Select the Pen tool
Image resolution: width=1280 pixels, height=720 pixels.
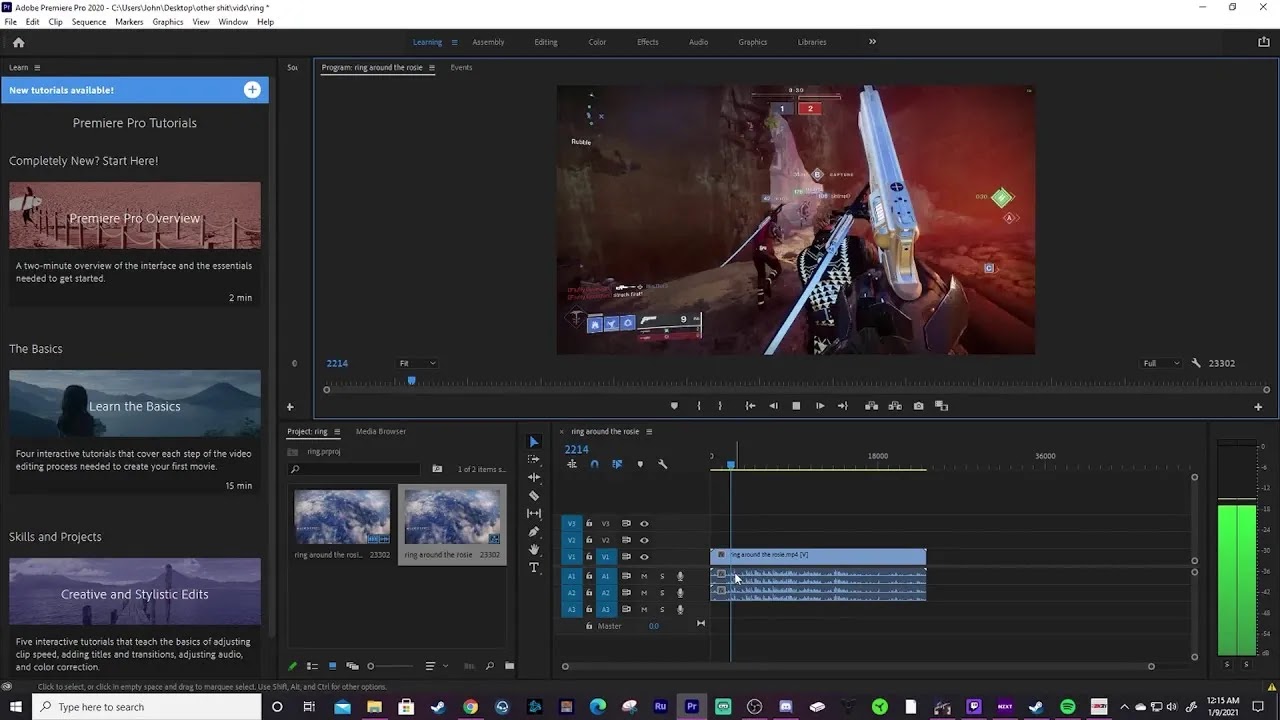[x=534, y=531]
